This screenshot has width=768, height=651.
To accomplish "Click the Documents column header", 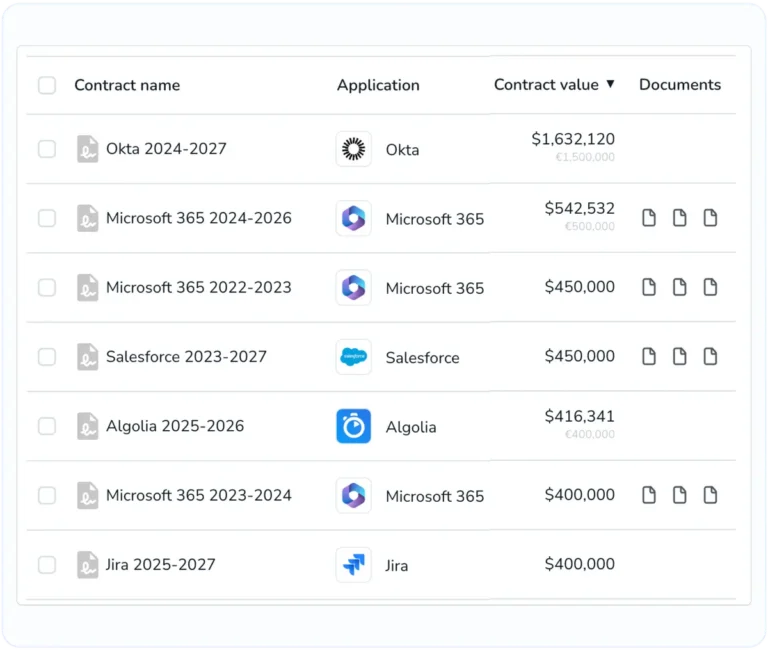I will 680,85.
